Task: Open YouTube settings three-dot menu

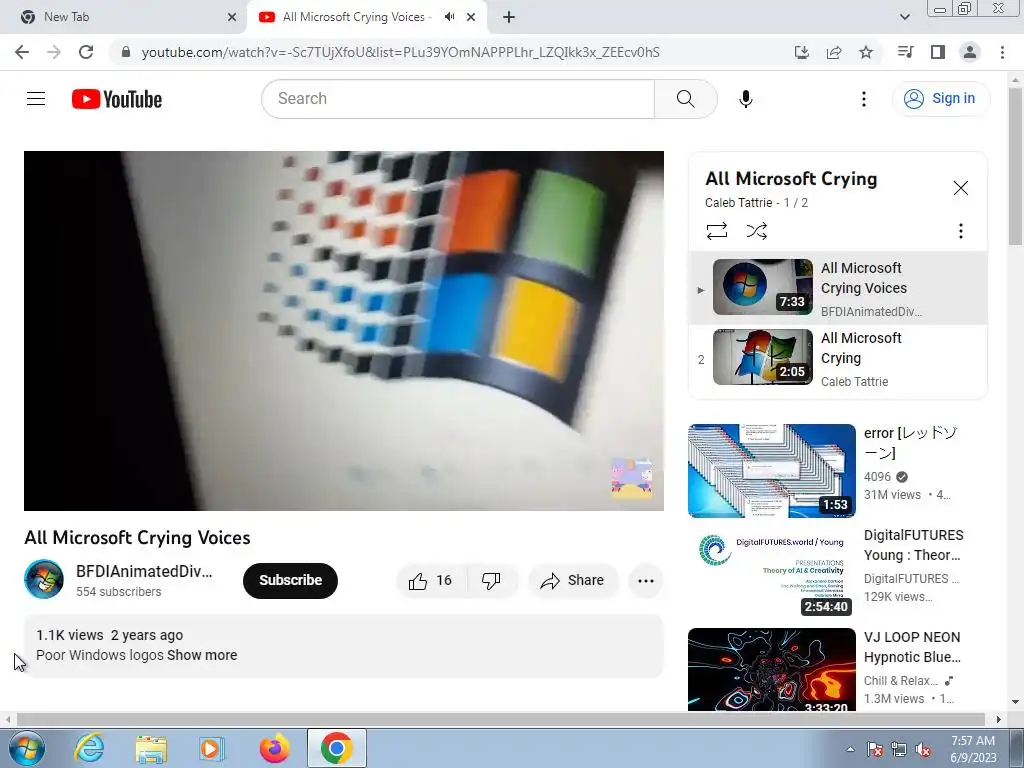Action: tap(863, 99)
